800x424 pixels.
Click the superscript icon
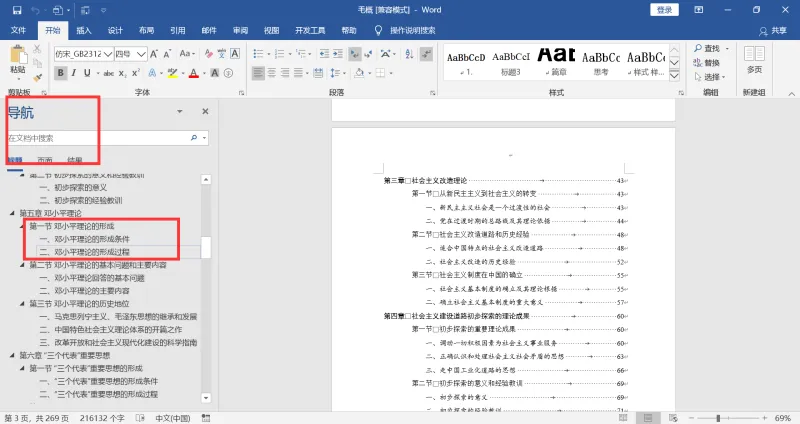pos(136,73)
